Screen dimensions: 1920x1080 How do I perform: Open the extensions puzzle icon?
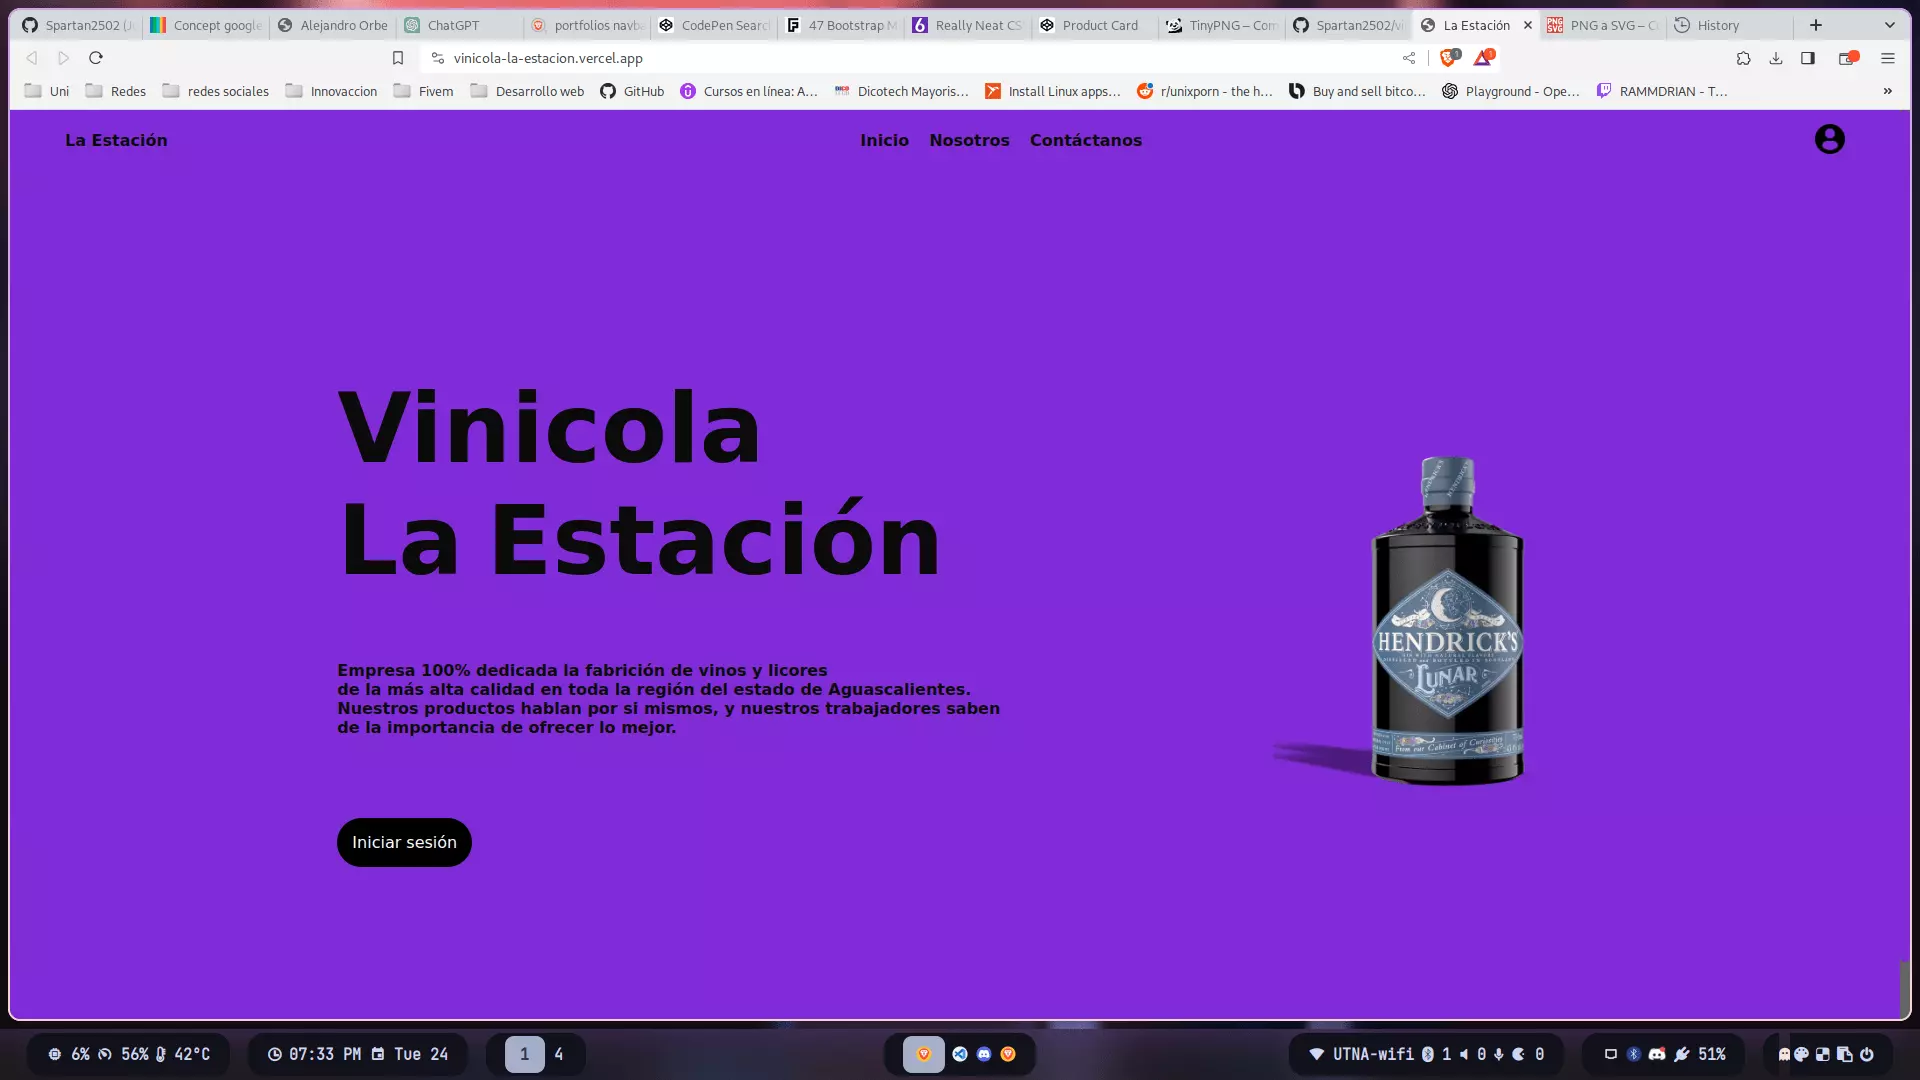click(1744, 58)
